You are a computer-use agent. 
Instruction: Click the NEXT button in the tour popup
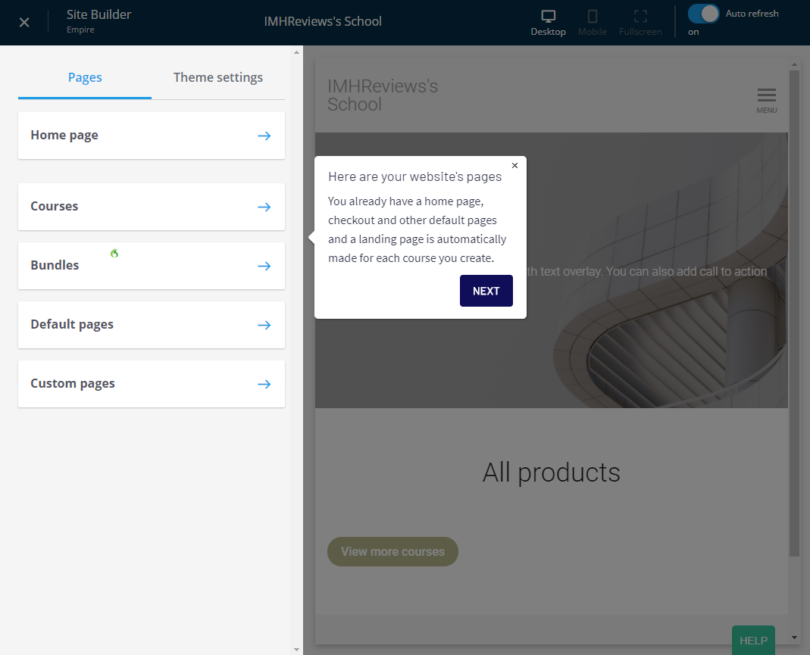click(486, 290)
